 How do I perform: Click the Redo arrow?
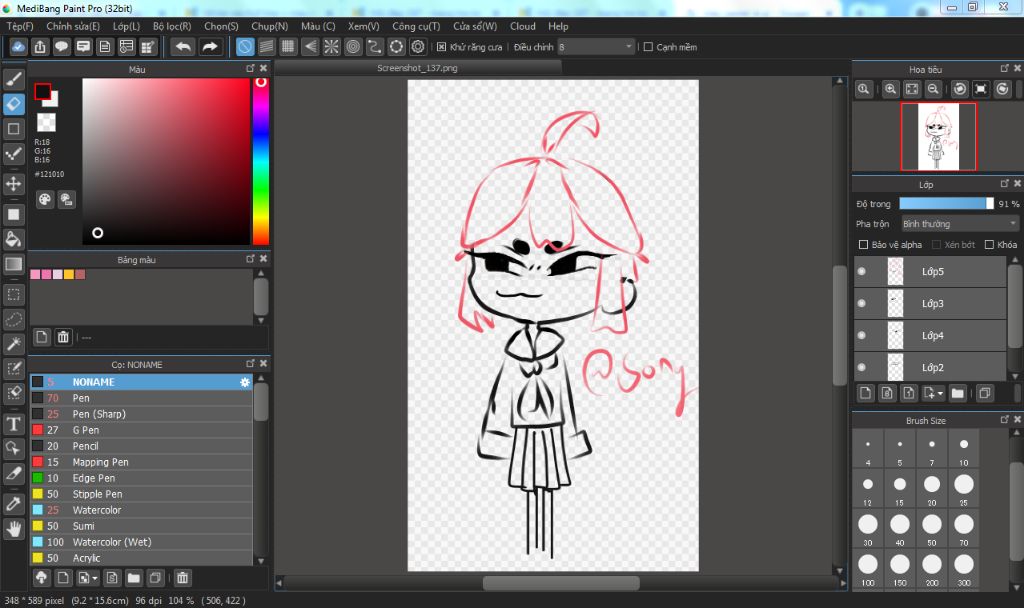click(210, 47)
